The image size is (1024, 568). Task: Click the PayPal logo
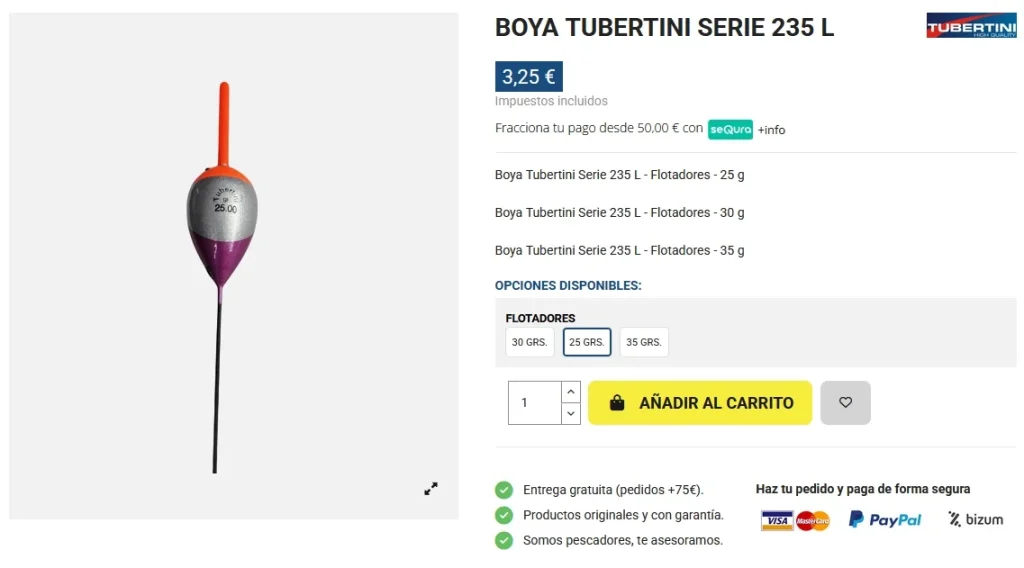(885, 519)
